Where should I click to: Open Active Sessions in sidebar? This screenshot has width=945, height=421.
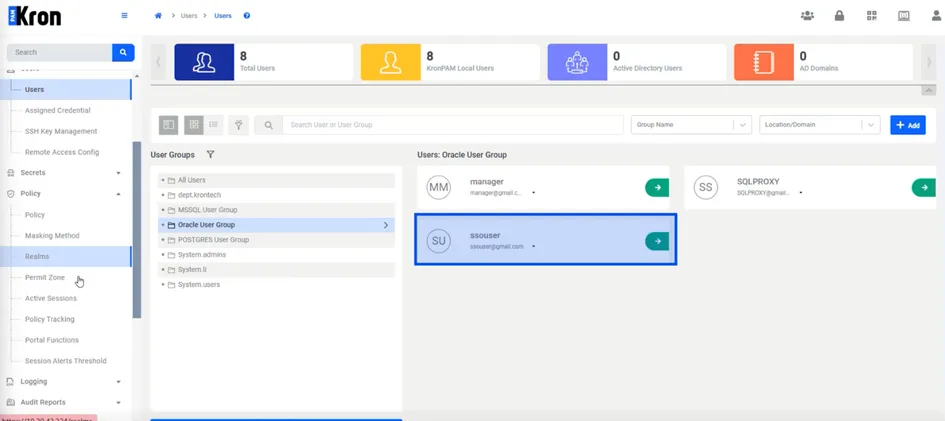pyautogui.click(x=51, y=299)
